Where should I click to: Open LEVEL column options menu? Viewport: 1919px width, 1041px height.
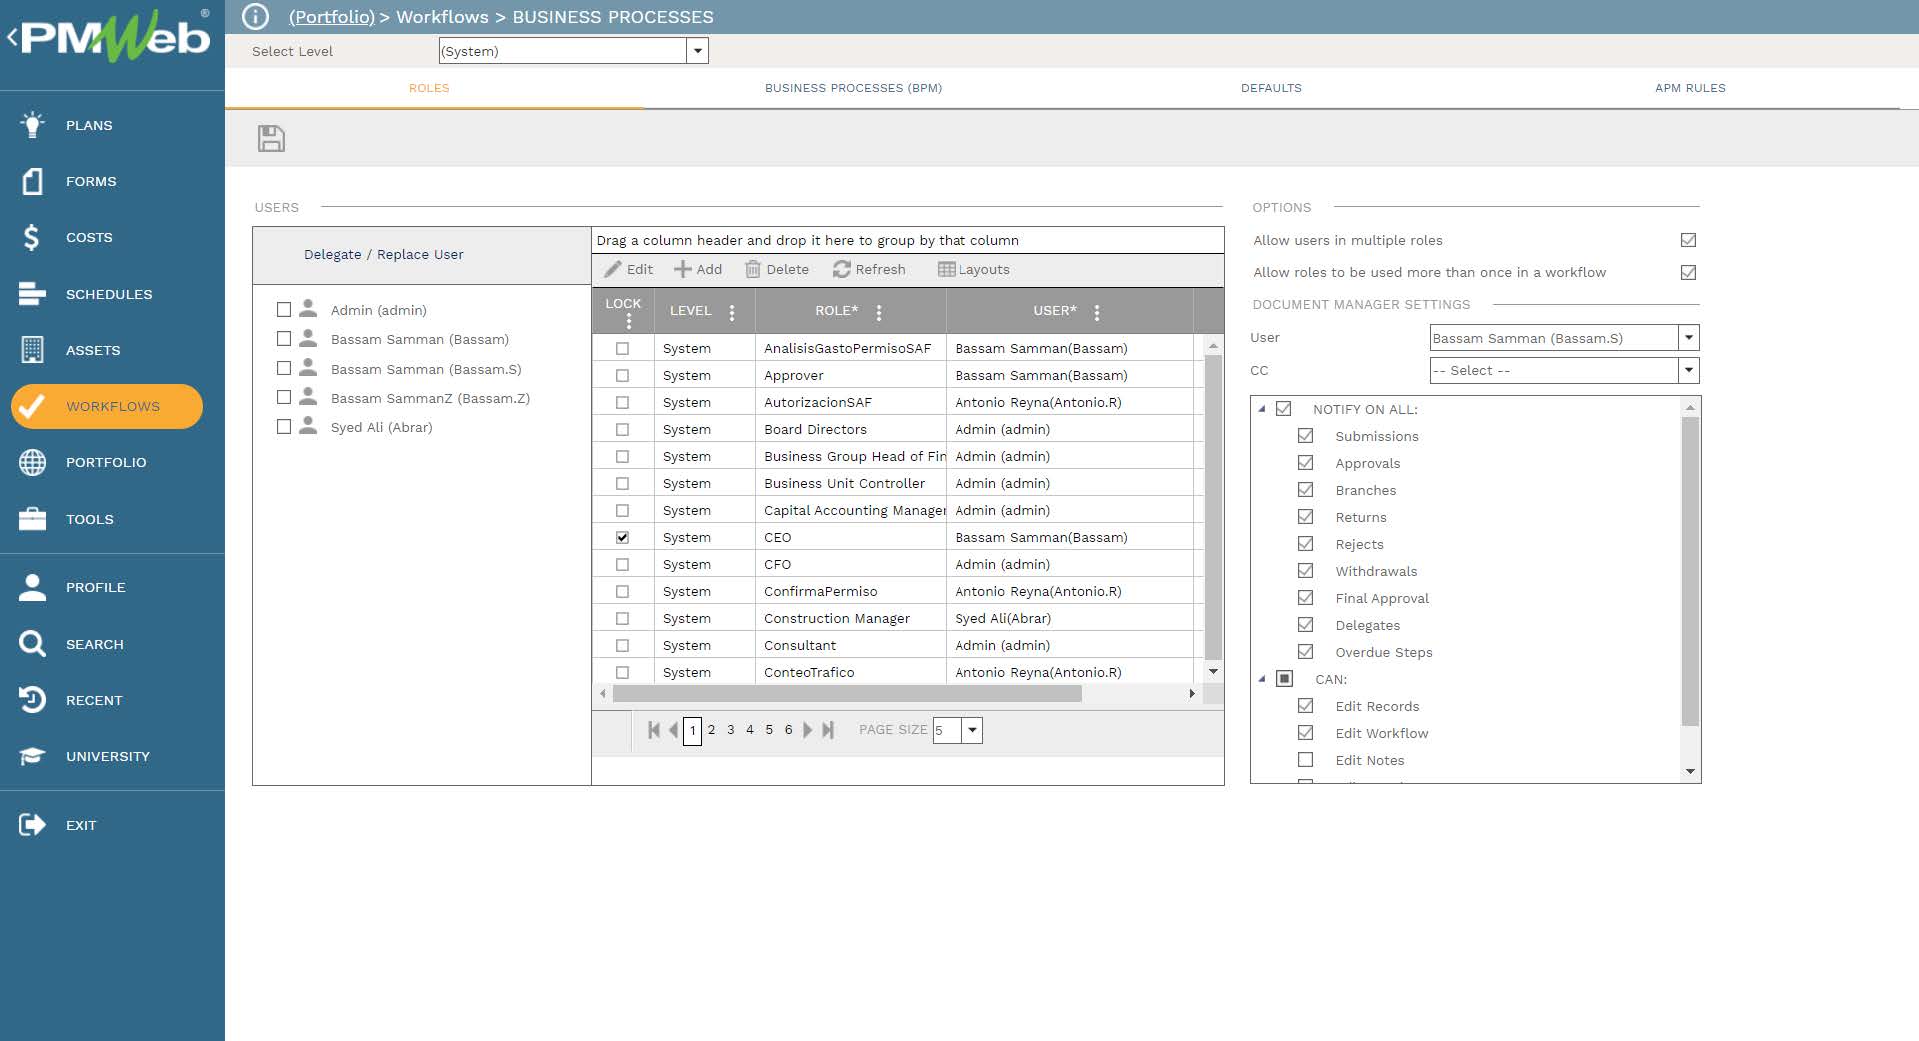click(732, 312)
